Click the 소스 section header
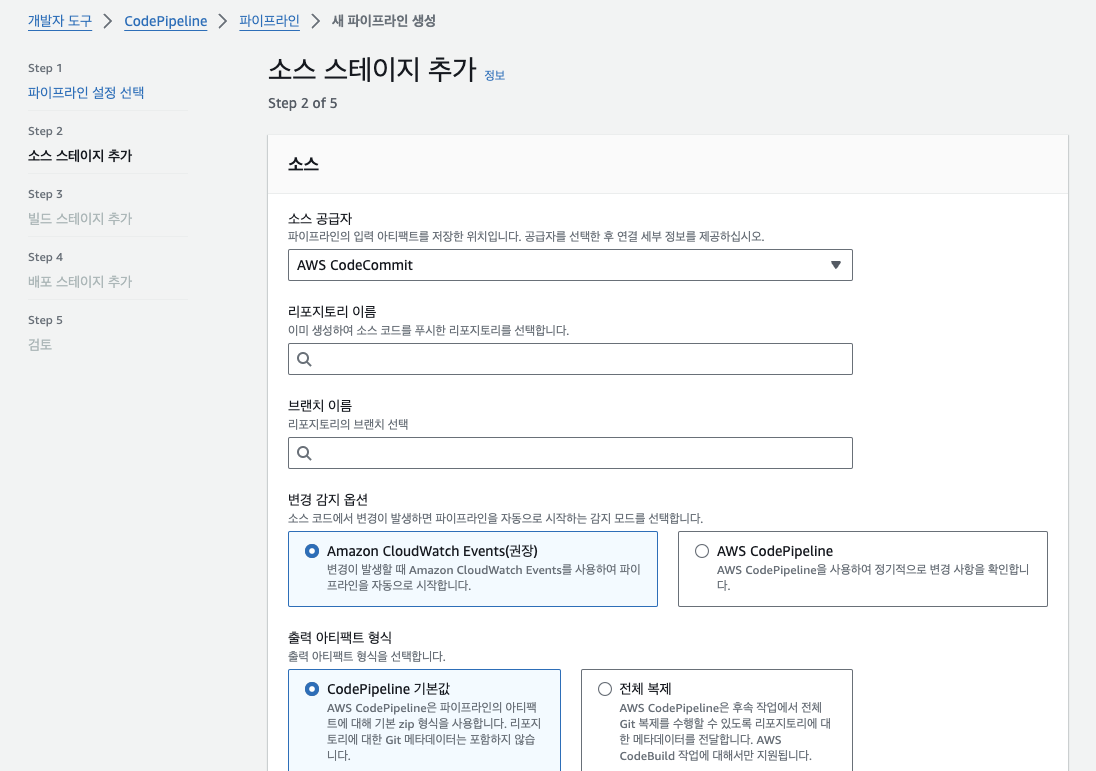The image size is (1096, 771). pos(303,164)
